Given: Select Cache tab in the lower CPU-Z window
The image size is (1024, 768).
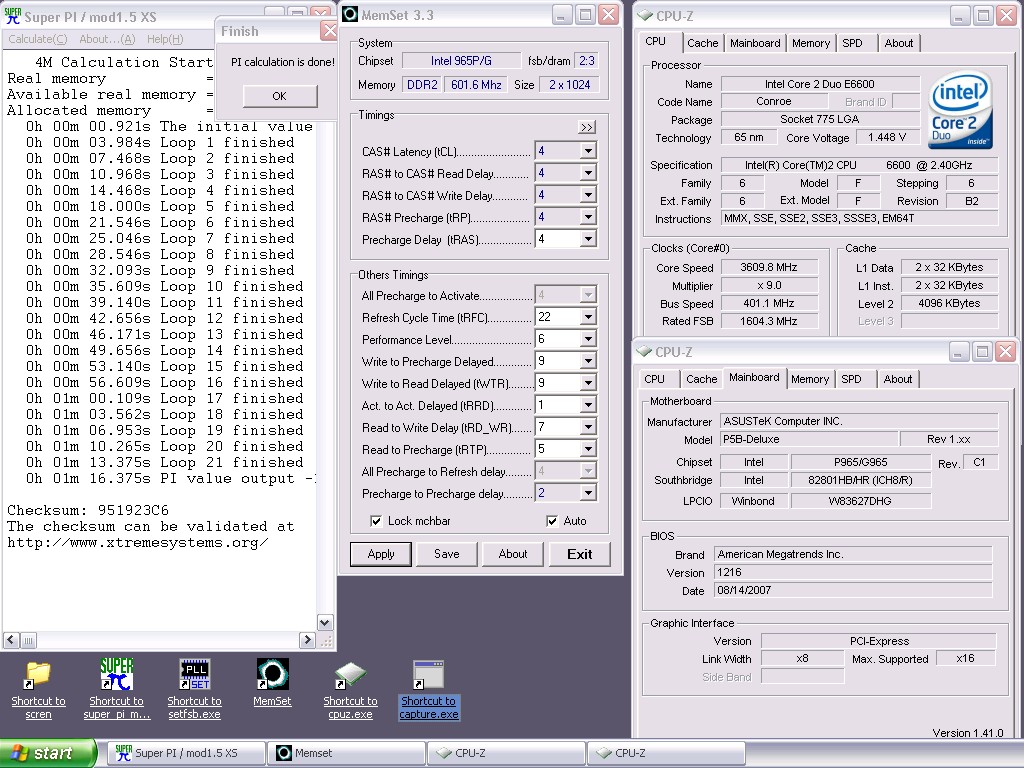Looking at the screenshot, I should click(x=701, y=379).
